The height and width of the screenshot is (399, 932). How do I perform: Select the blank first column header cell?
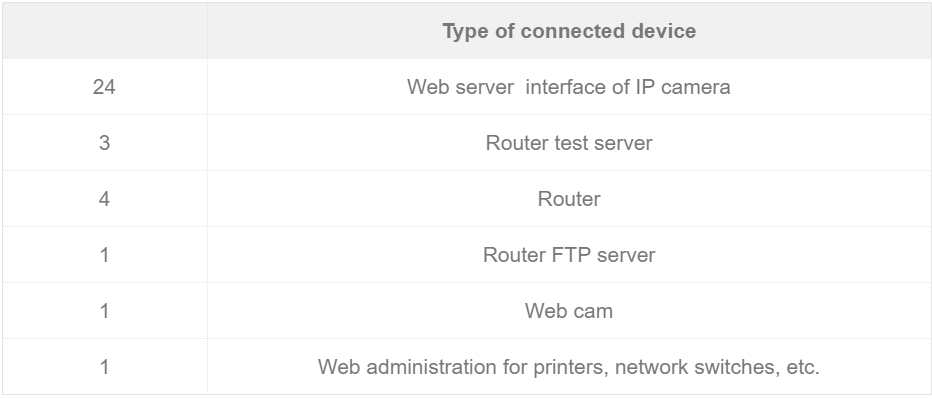pyautogui.click(x=105, y=31)
